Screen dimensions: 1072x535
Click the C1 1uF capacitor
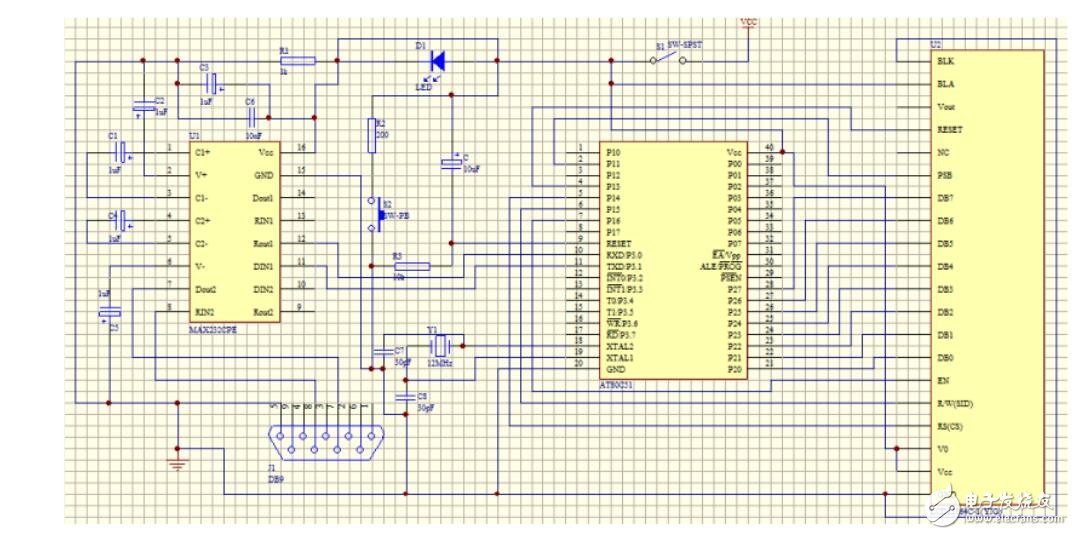tap(121, 152)
